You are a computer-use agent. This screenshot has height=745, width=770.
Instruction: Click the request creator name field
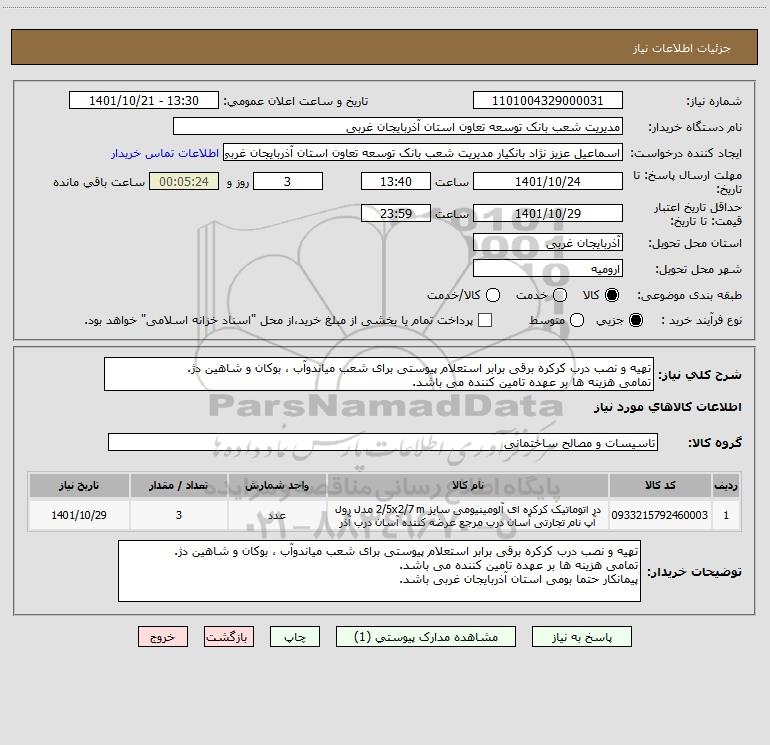(423, 153)
